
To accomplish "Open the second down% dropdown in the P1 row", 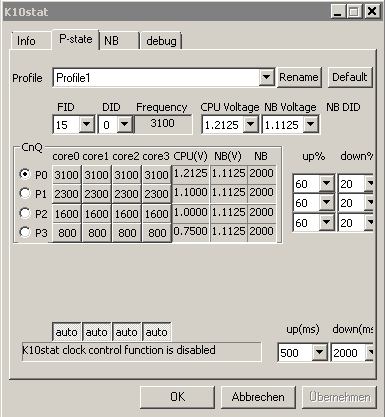I will point(370,202).
